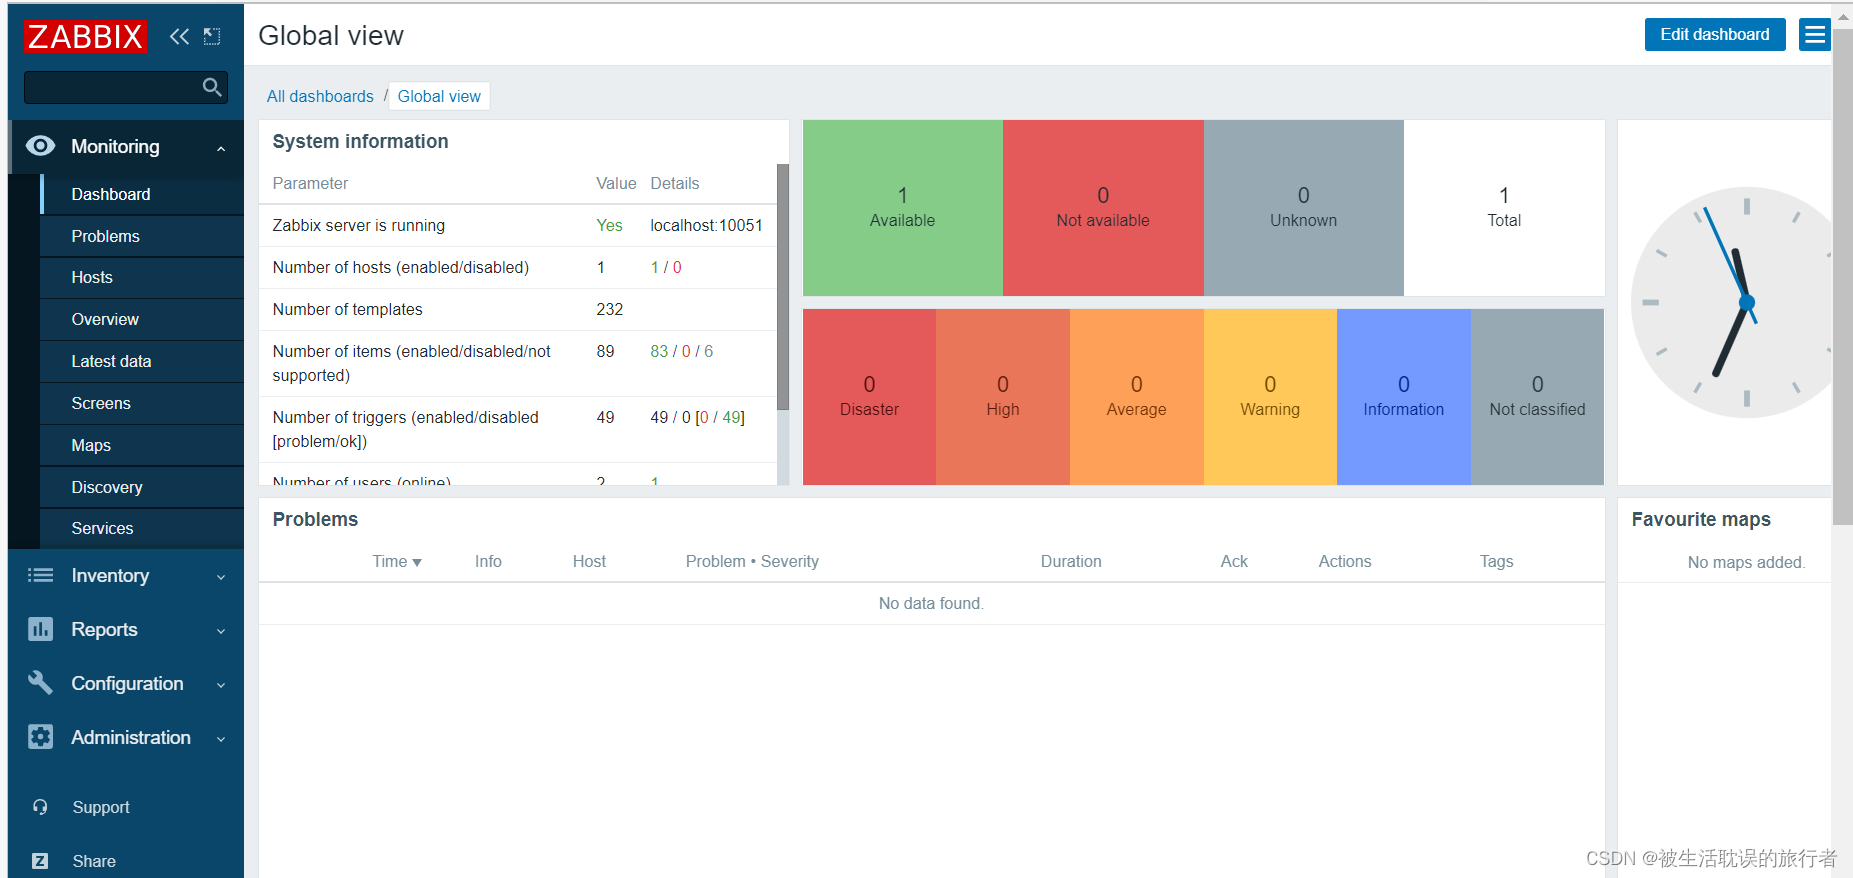Image resolution: width=1853 pixels, height=878 pixels.
Task: Expand the Administration section chevron
Action: coord(221,739)
